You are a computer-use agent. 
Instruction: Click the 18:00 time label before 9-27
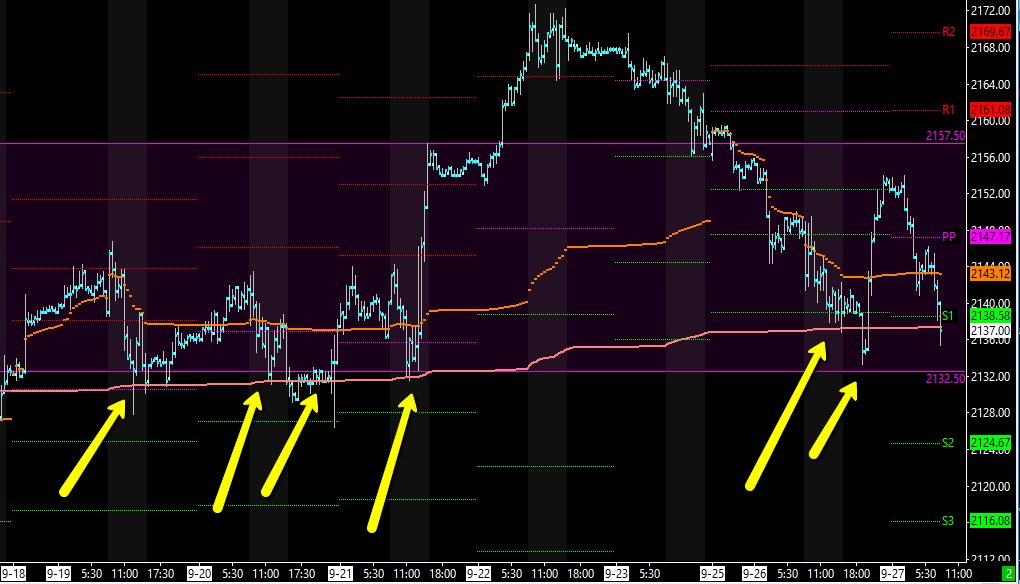coord(857,574)
